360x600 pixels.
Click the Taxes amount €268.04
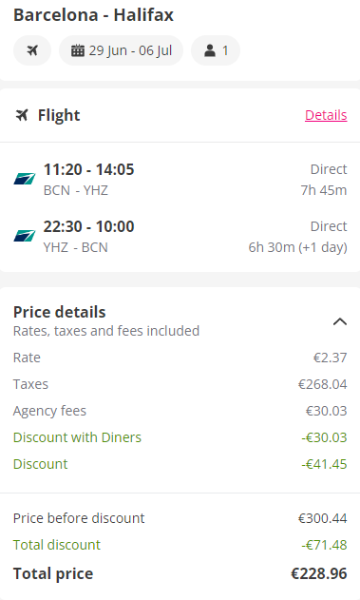pyautogui.click(x=323, y=384)
